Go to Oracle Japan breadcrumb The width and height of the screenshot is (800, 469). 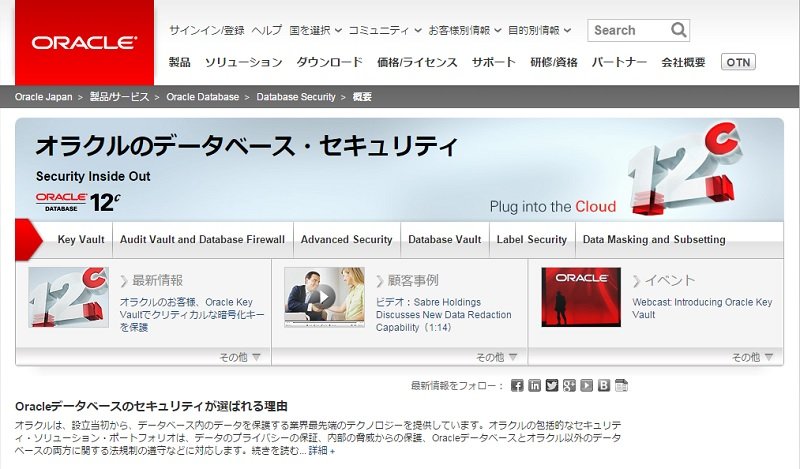pyautogui.click(x=43, y=96)
